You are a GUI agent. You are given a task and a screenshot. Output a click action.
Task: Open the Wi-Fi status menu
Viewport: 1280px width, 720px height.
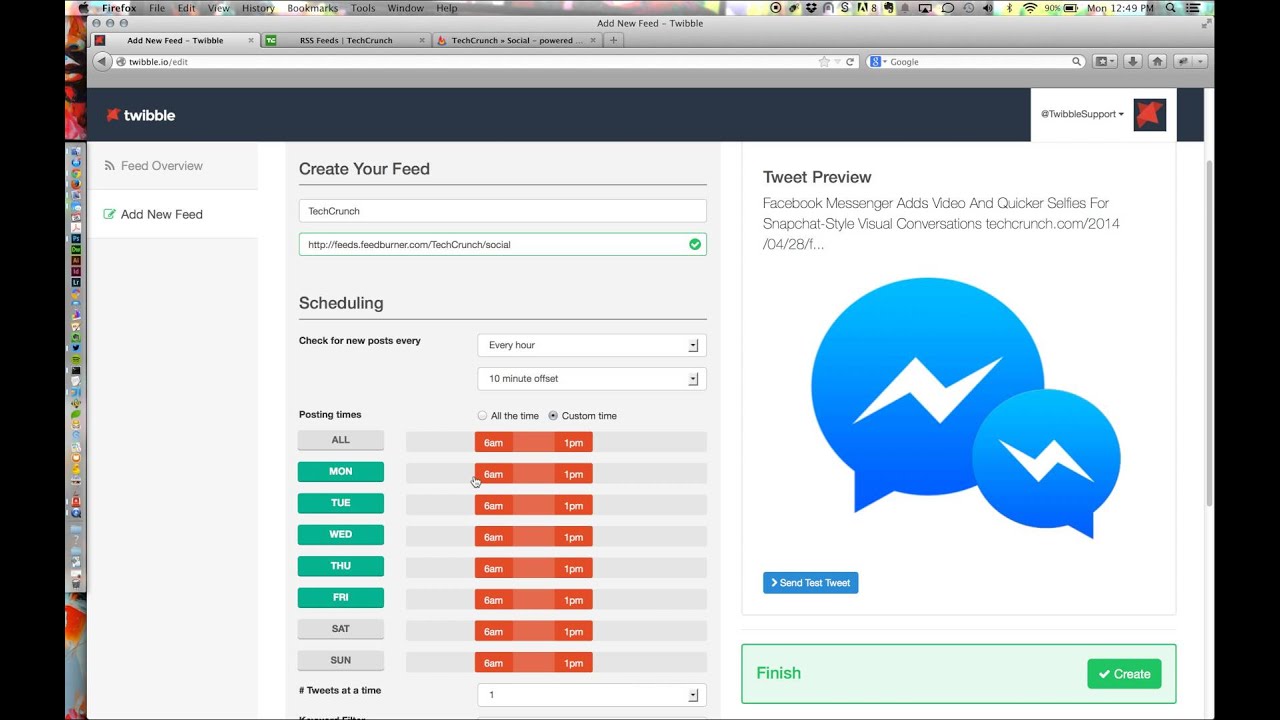(1029, 8)
